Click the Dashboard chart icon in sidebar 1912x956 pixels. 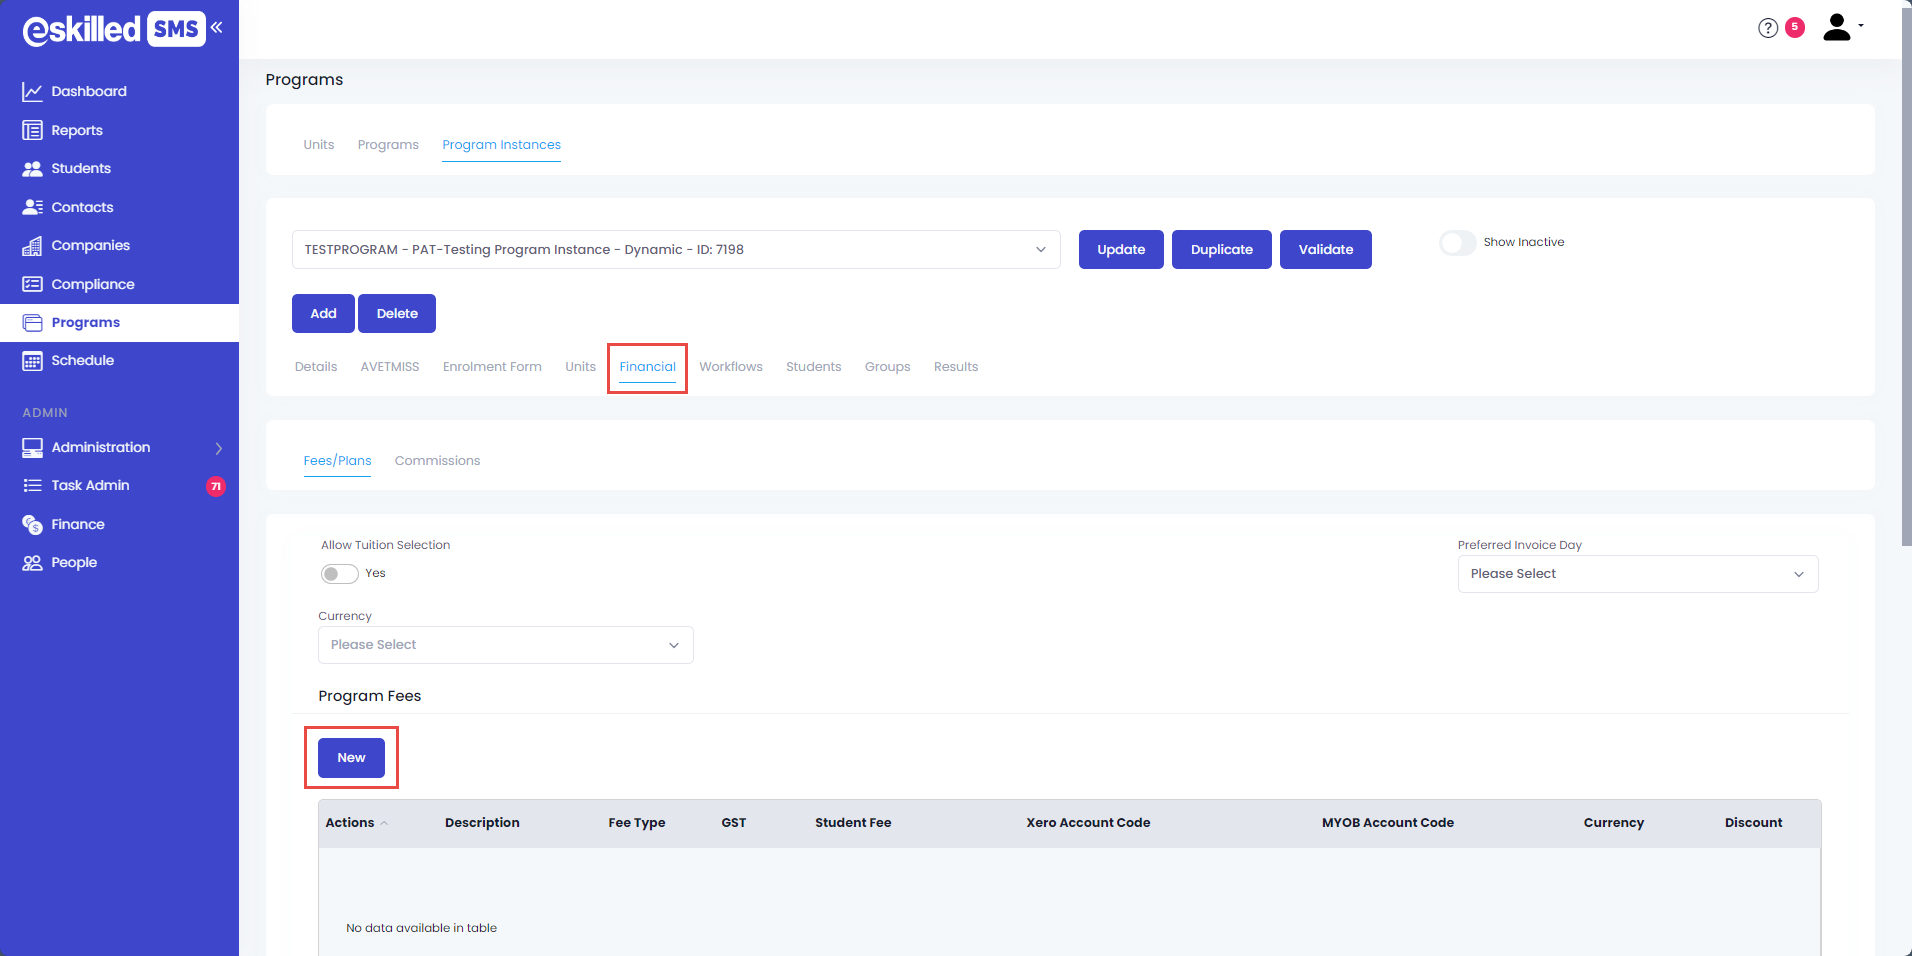pyautogui.click(x=32, y=92)
